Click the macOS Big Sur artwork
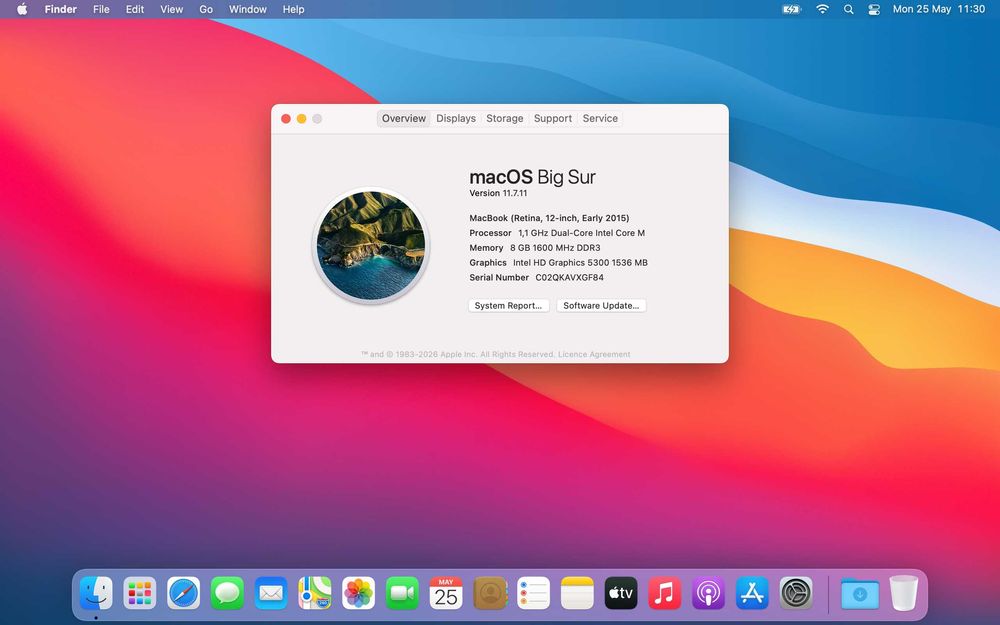Viewport: 1000px width, 625px height. [371, 246]
